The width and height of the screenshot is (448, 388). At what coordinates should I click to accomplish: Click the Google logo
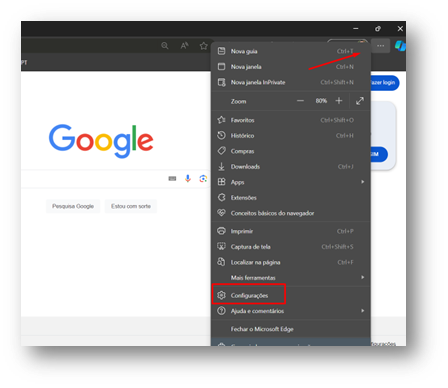[101, 141]
